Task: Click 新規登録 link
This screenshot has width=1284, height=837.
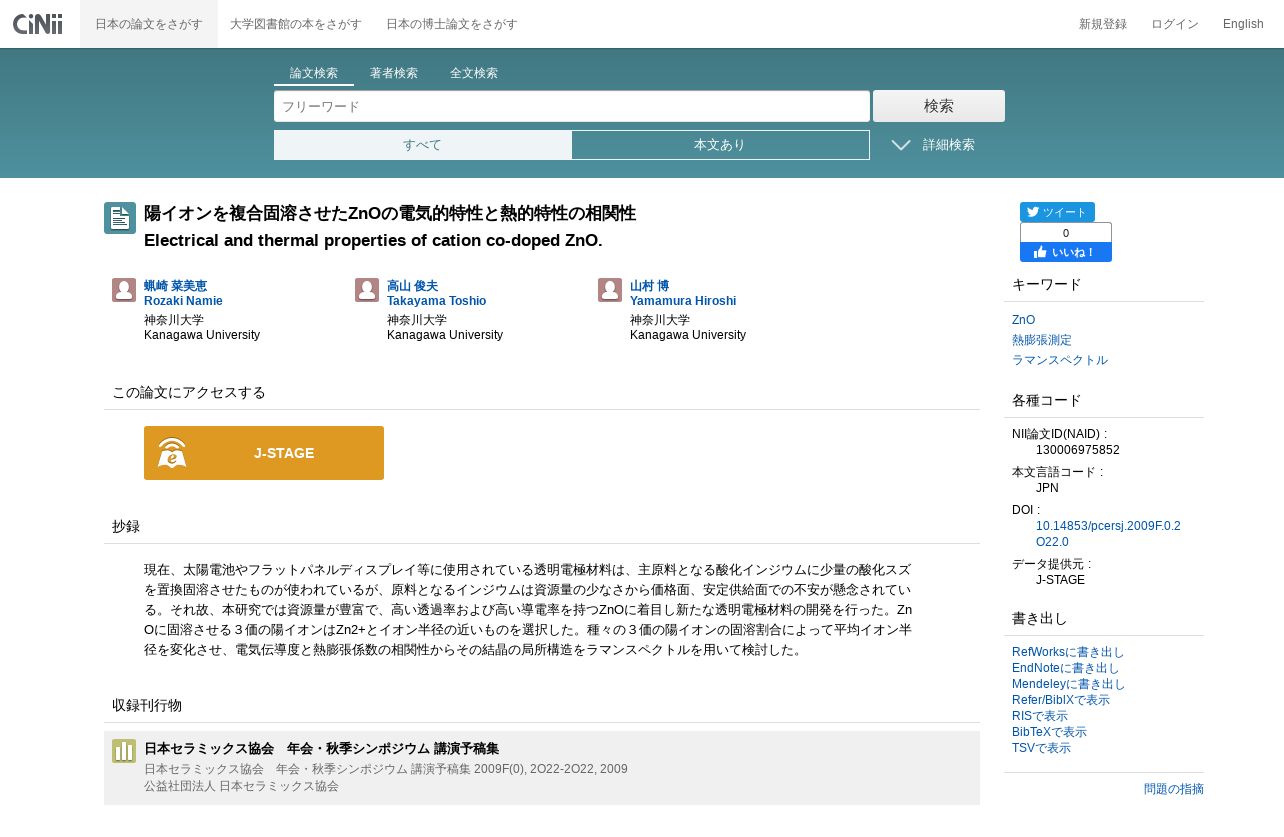Action: coord(1103,24)
